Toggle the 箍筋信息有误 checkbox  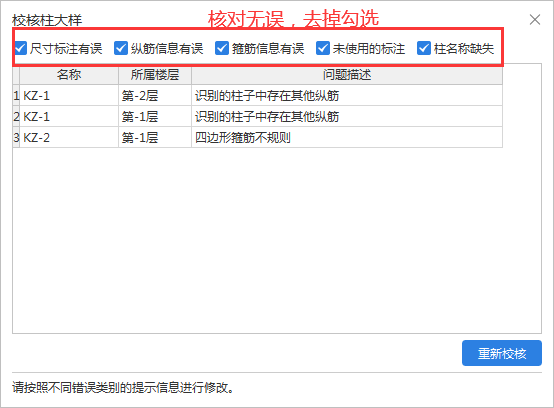tap(222, 48)
